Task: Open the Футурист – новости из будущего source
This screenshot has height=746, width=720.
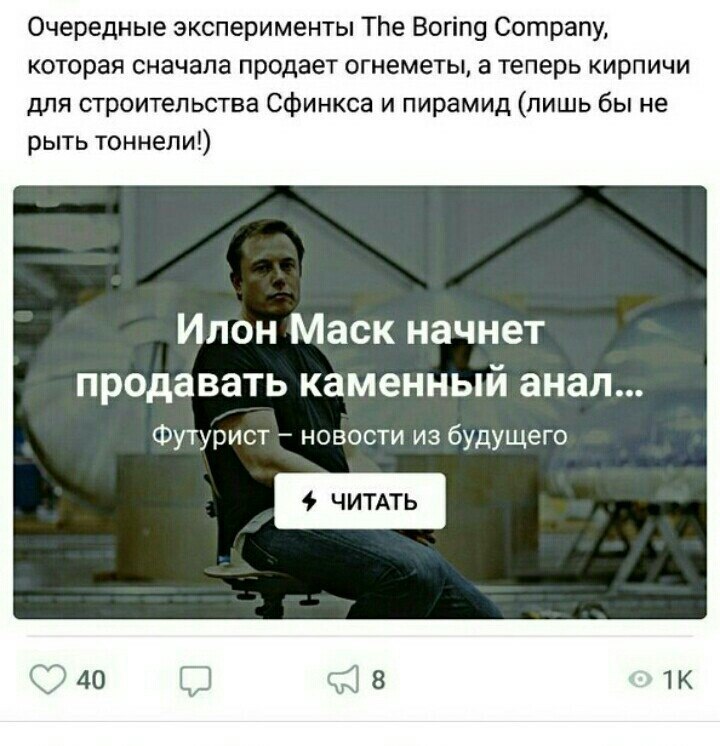Action: (x=360, y=435)
